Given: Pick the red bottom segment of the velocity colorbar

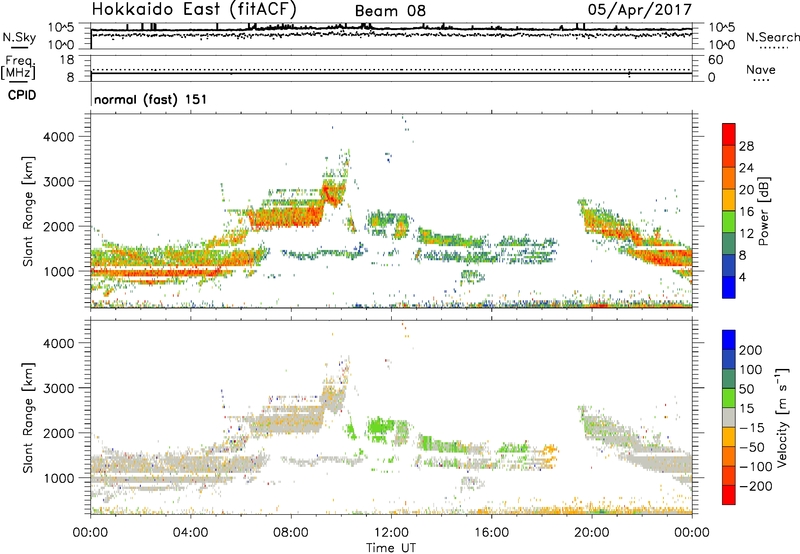Looking at the screenshot, I should (x=729, y=495).
